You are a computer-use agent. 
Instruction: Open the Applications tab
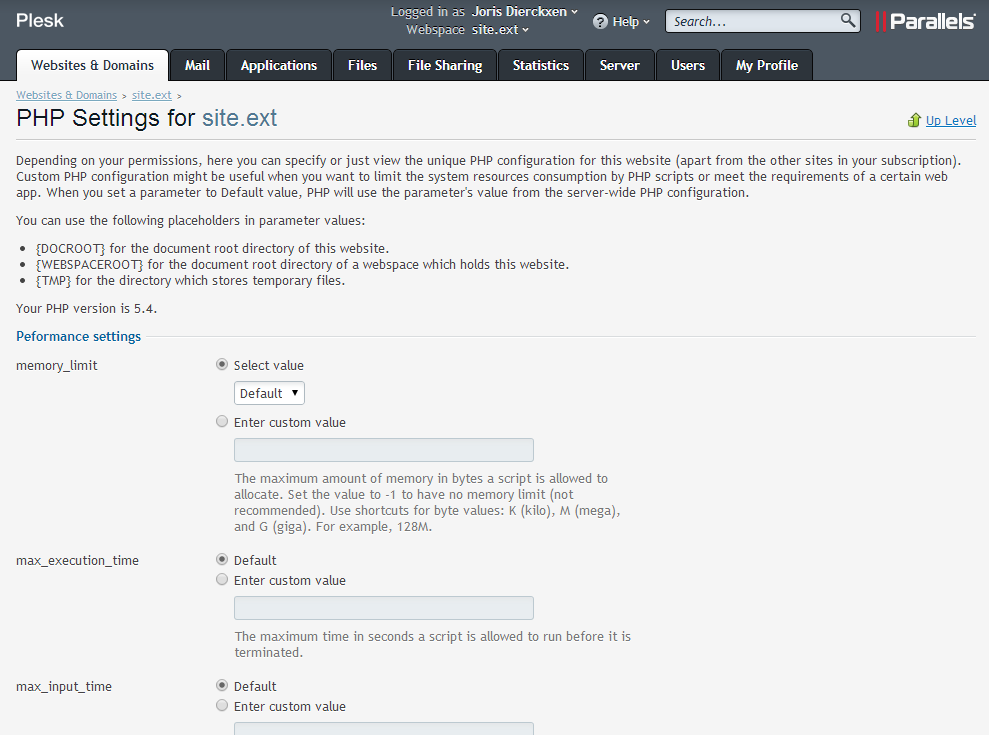(x=279, y=66)
